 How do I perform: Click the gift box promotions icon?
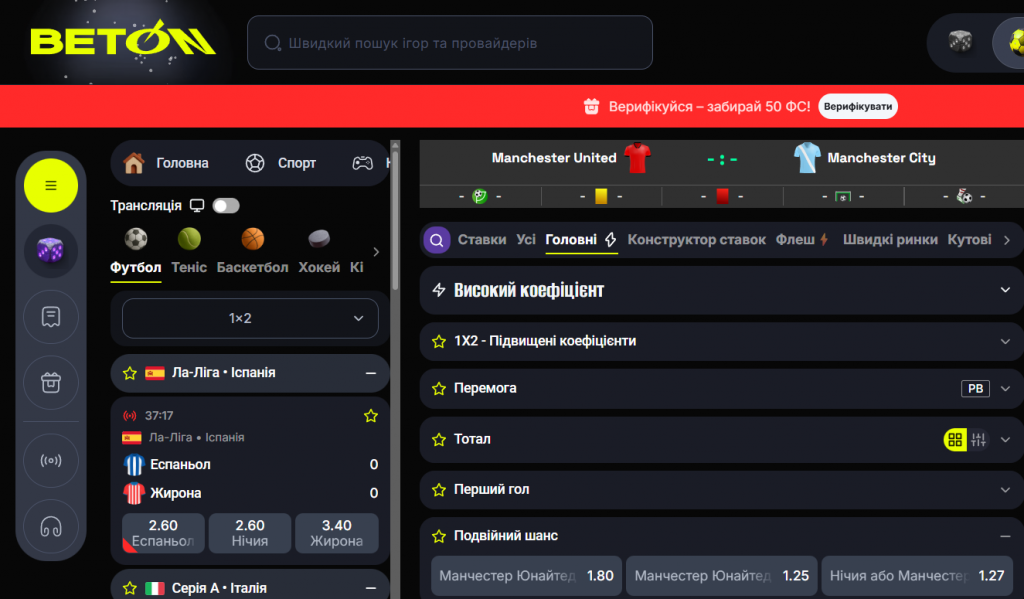51,383
